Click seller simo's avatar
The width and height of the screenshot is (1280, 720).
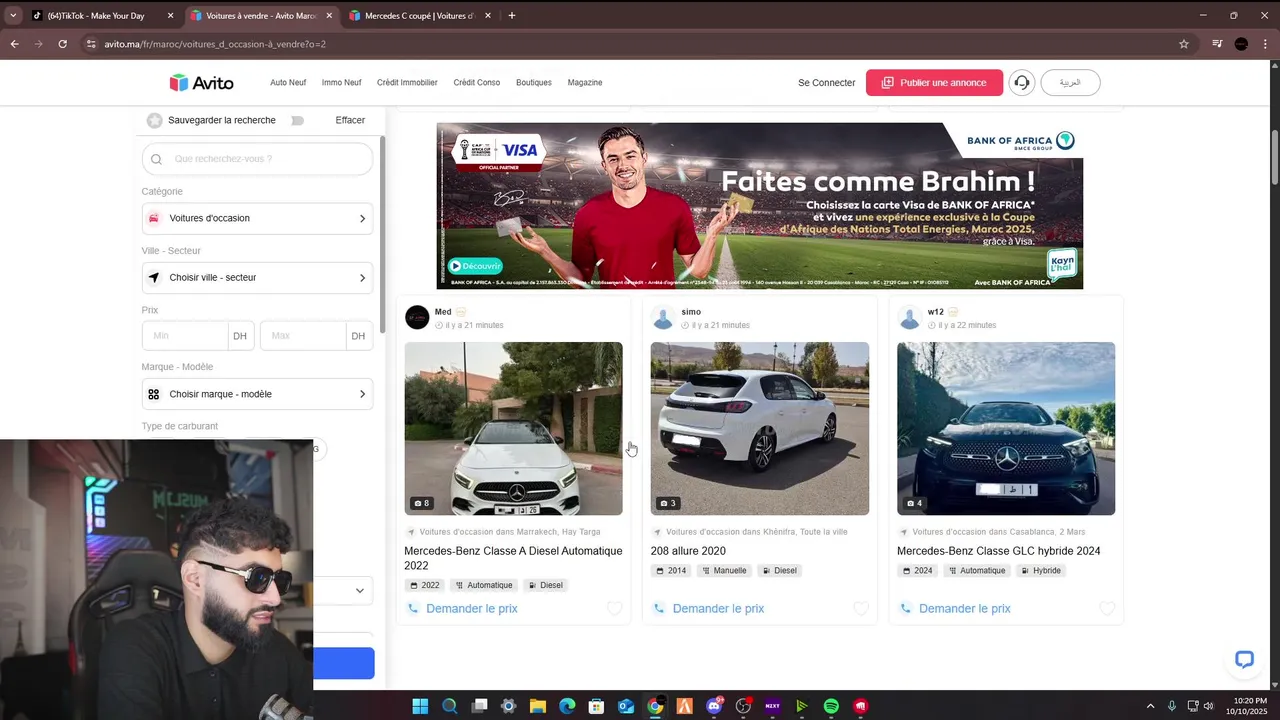pos(663,318)
